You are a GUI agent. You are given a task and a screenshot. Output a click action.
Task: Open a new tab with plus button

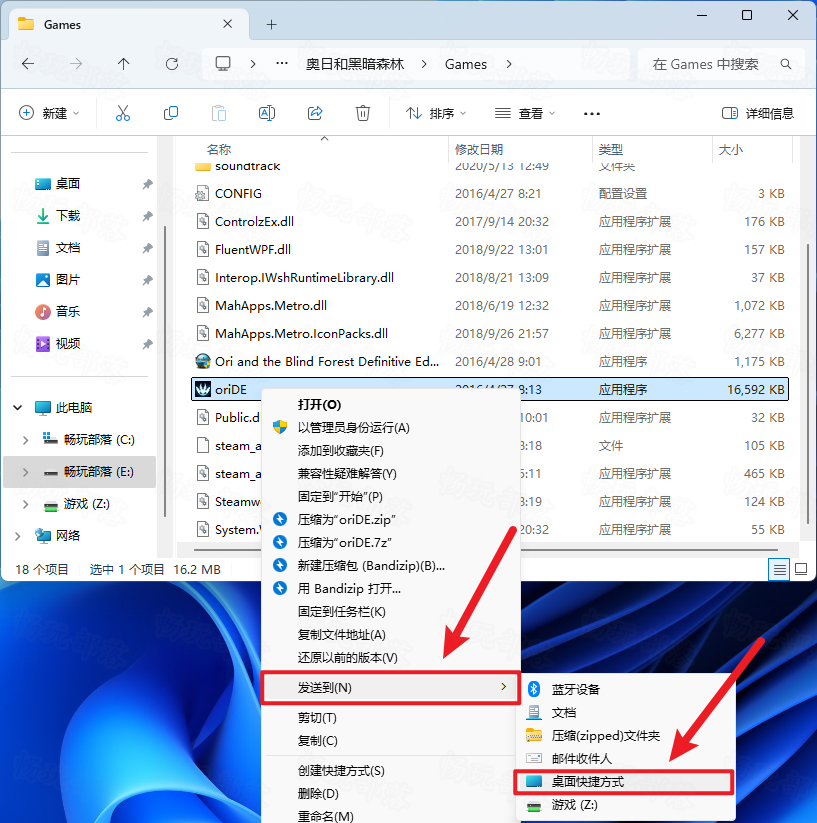(x=271, y=24)
